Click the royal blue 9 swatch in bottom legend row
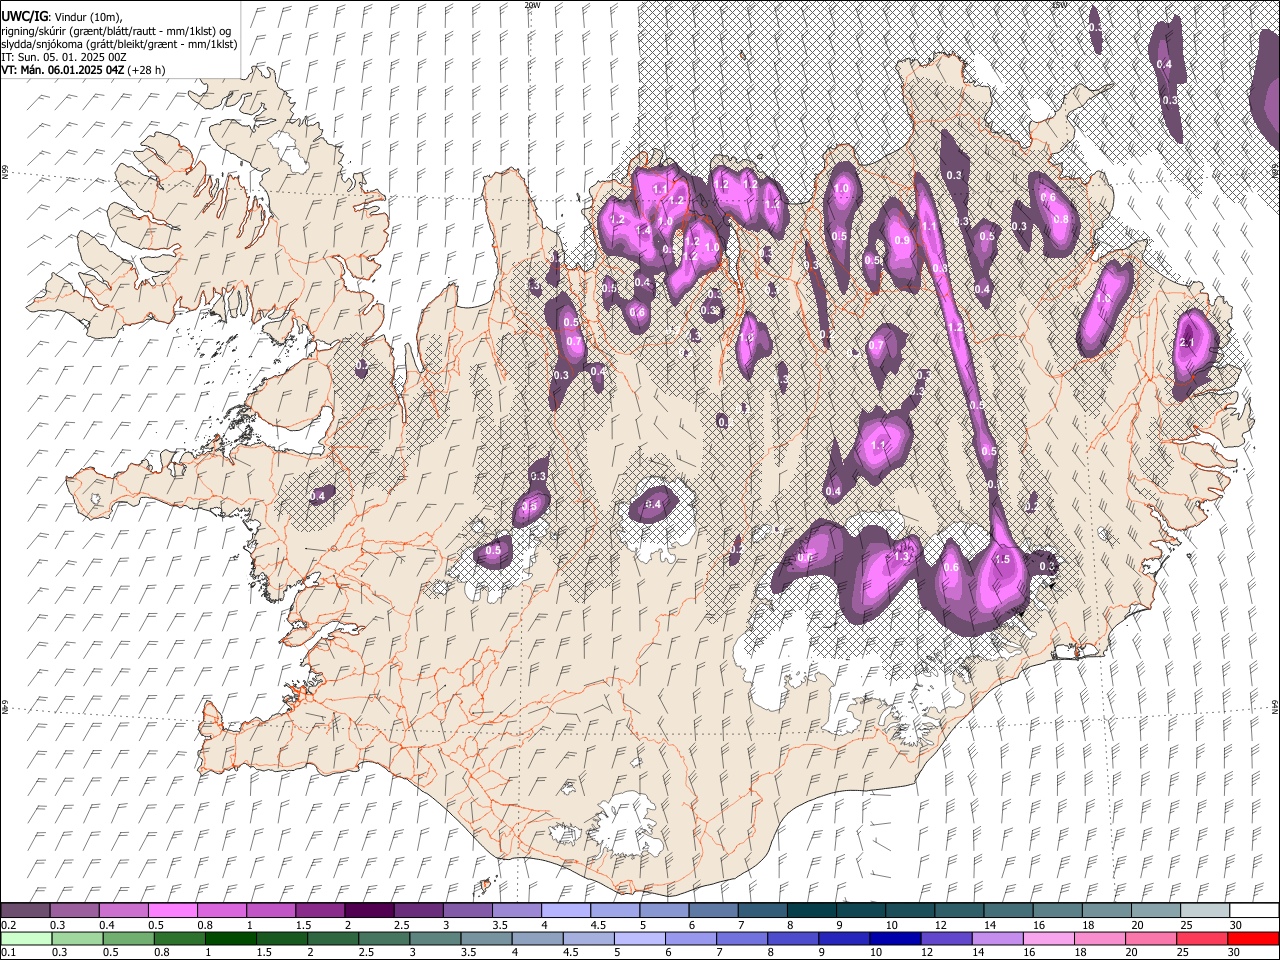The image size is (1280, 960). (845, 938)
